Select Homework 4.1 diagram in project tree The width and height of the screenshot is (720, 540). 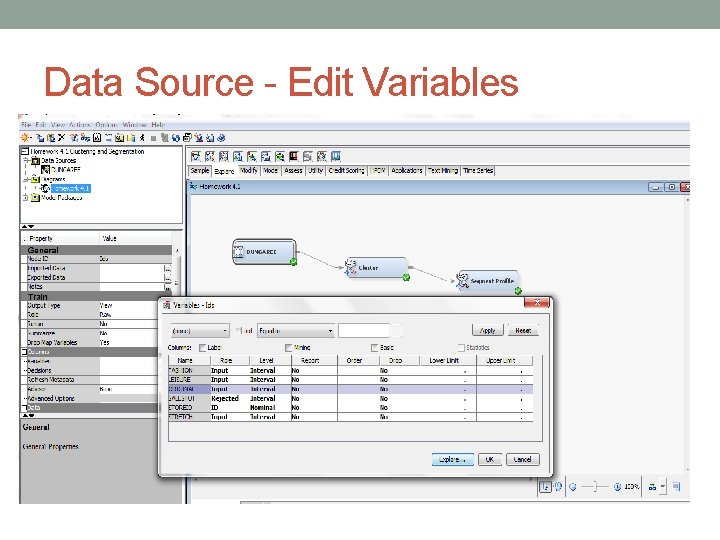70,188
